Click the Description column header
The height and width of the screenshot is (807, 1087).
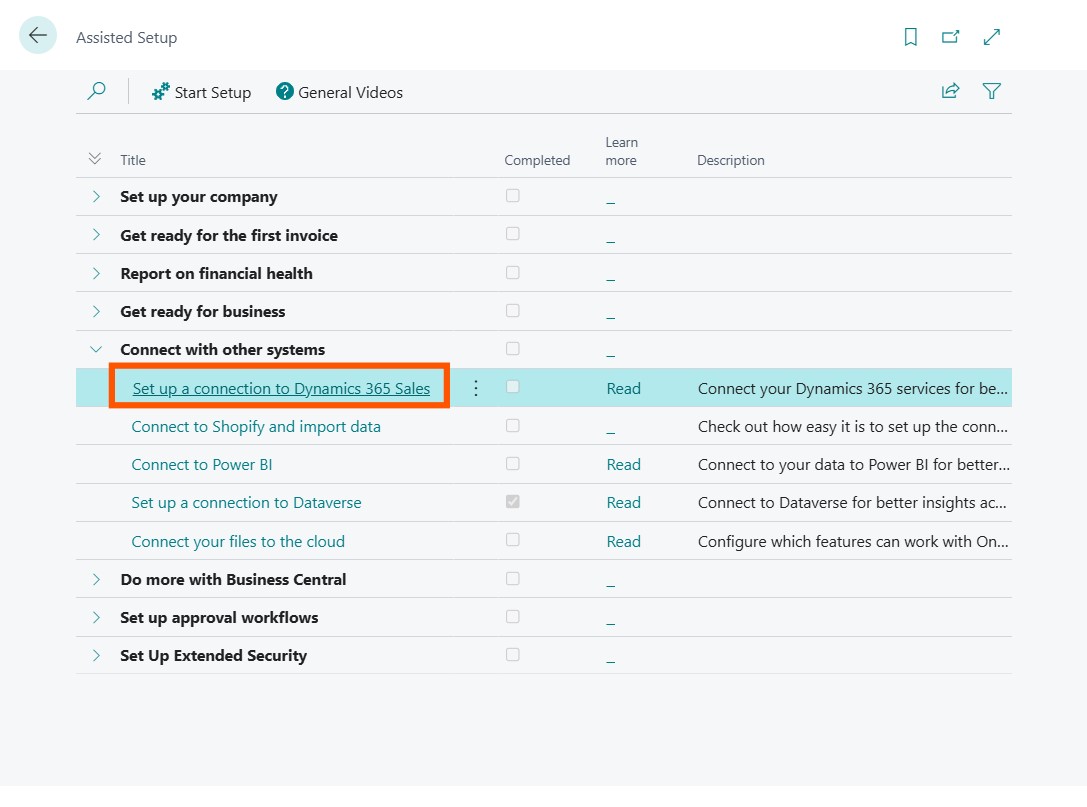pos(730,160)
